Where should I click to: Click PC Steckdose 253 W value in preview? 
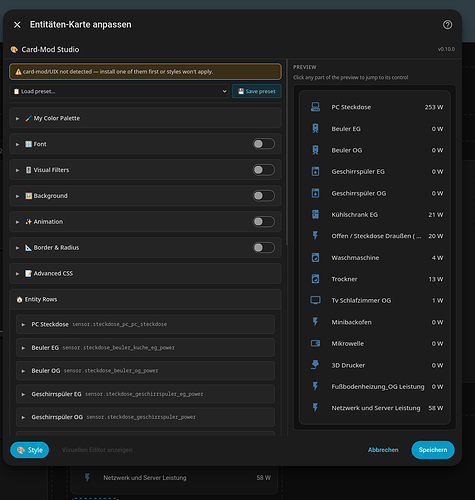coord(434,107)
